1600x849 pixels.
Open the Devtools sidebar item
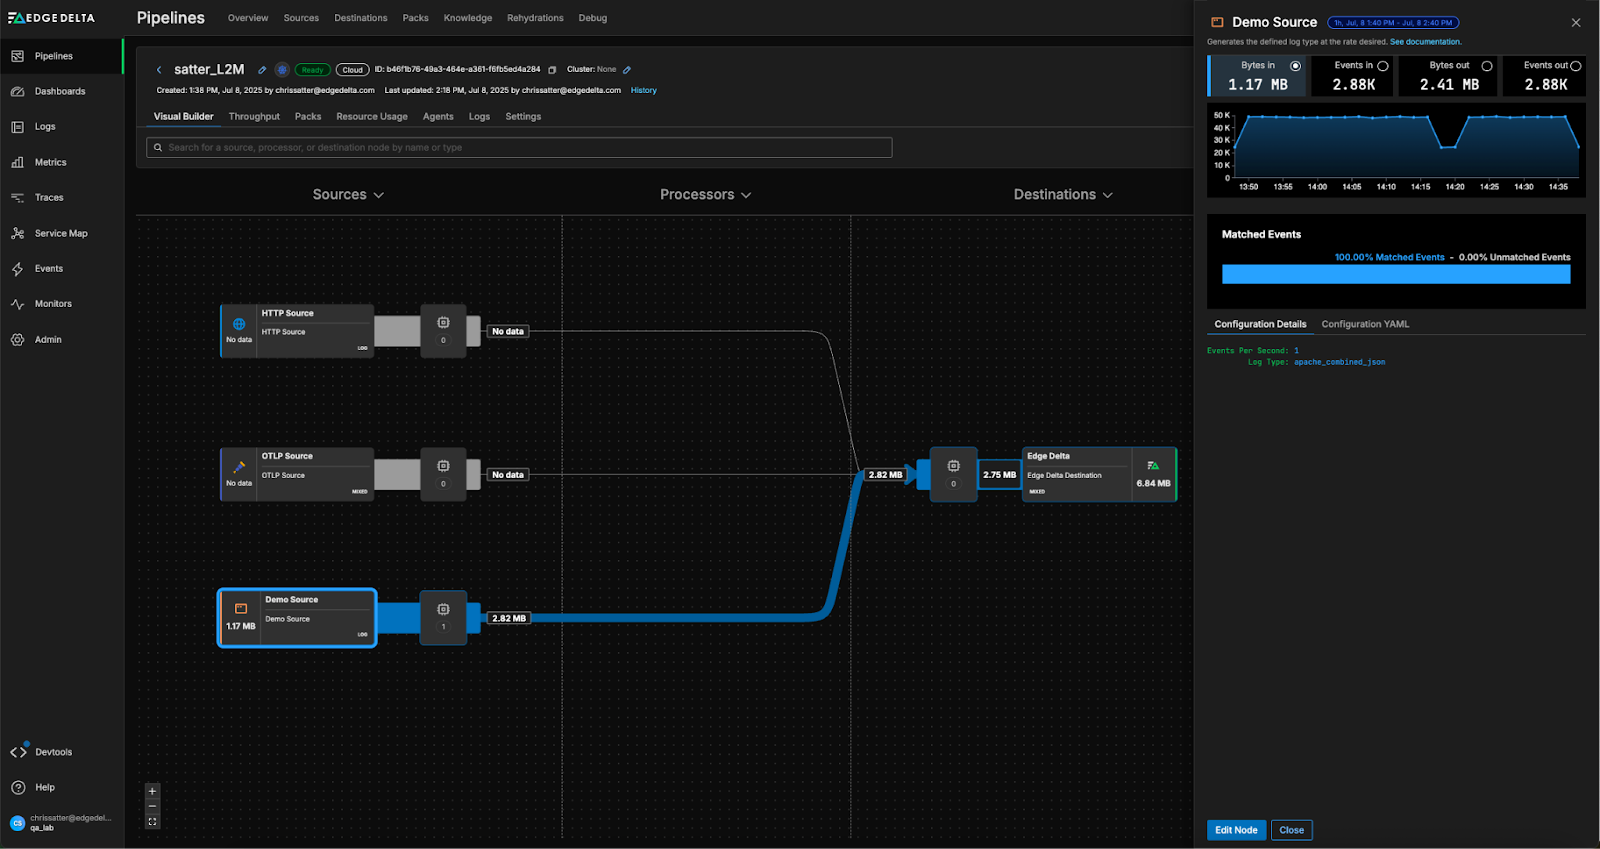(x=53, y=752)
